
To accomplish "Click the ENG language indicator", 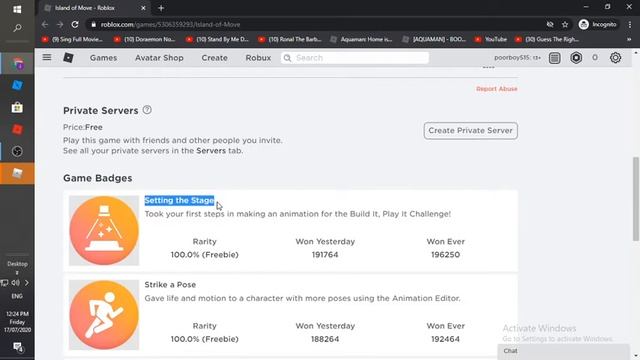I will pos(17,296).
